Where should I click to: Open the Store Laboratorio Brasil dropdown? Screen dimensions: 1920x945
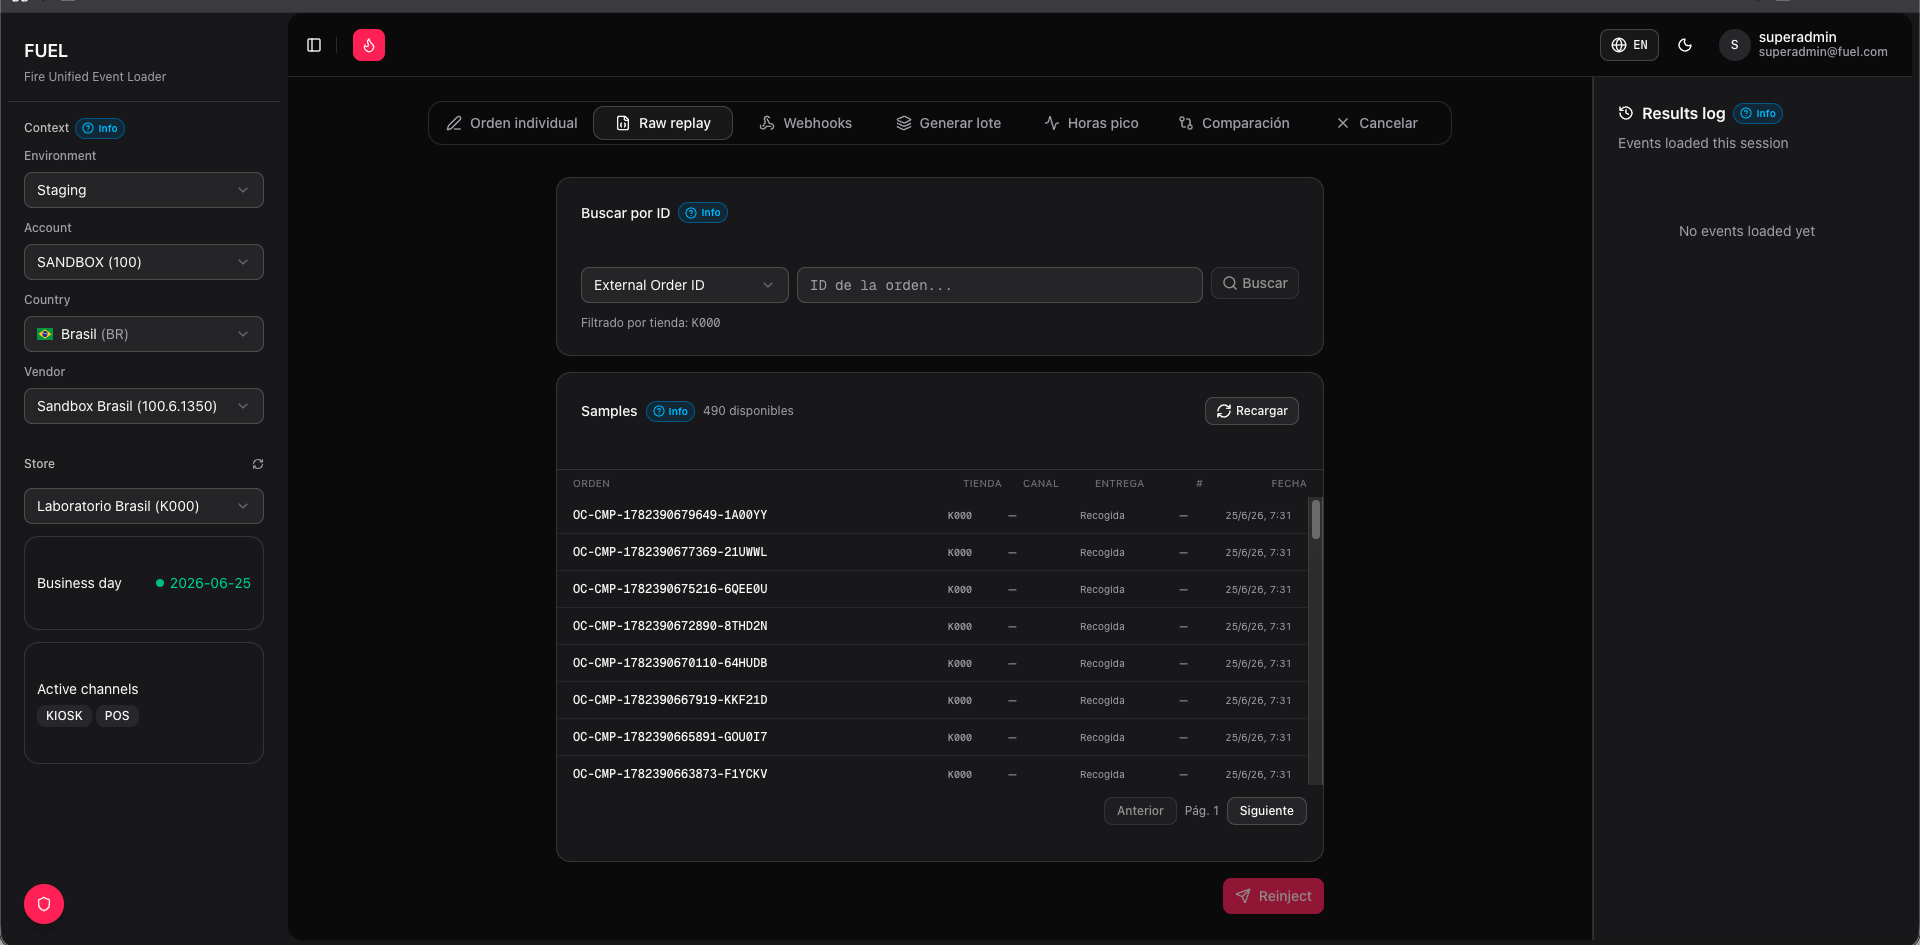[144, 506]
